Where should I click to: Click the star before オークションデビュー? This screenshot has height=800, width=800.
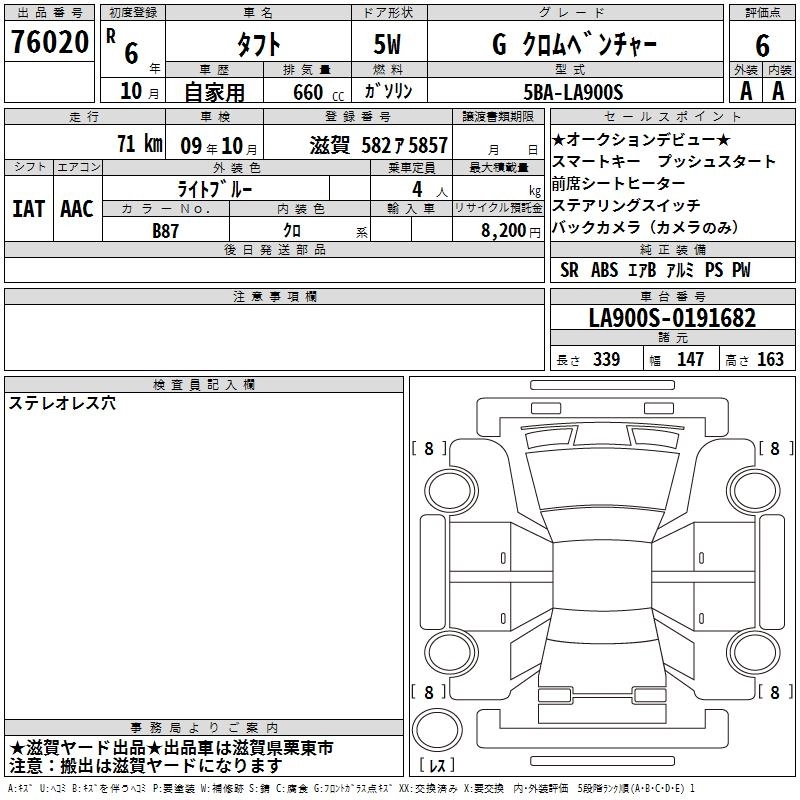(x=558, y=137)
